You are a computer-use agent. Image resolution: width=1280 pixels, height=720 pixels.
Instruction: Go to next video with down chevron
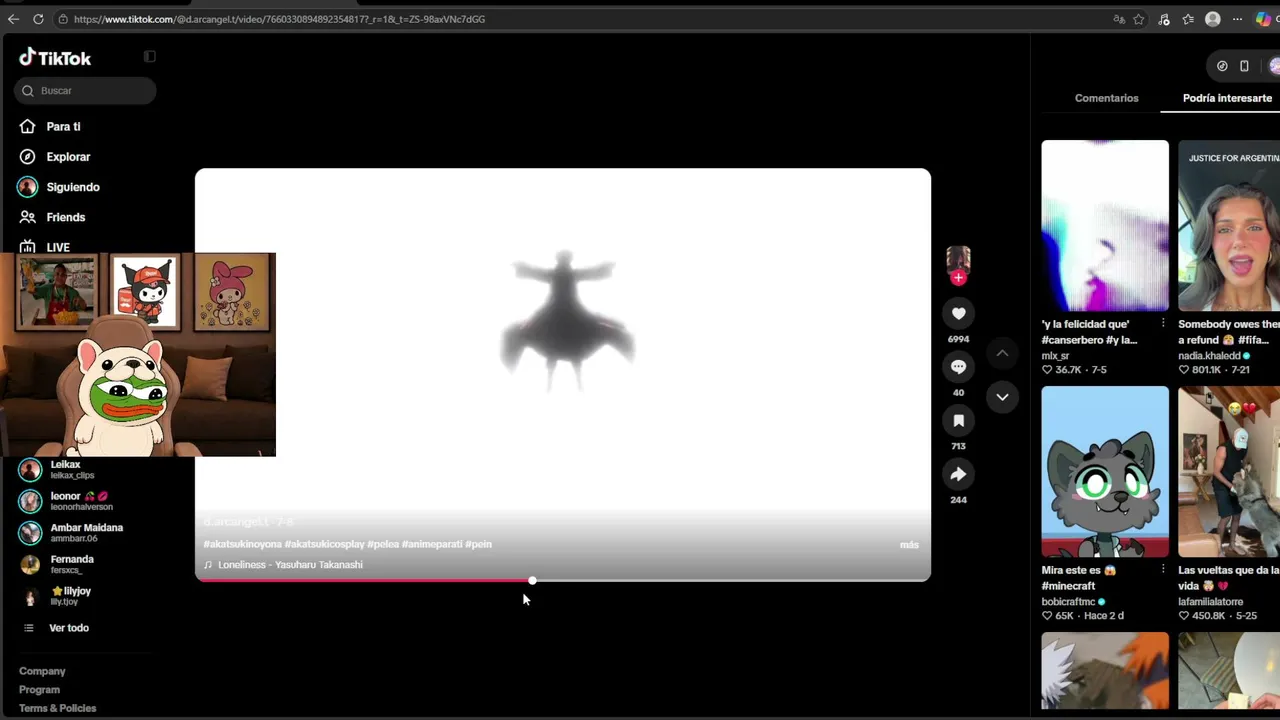[x=1002, y=397]
